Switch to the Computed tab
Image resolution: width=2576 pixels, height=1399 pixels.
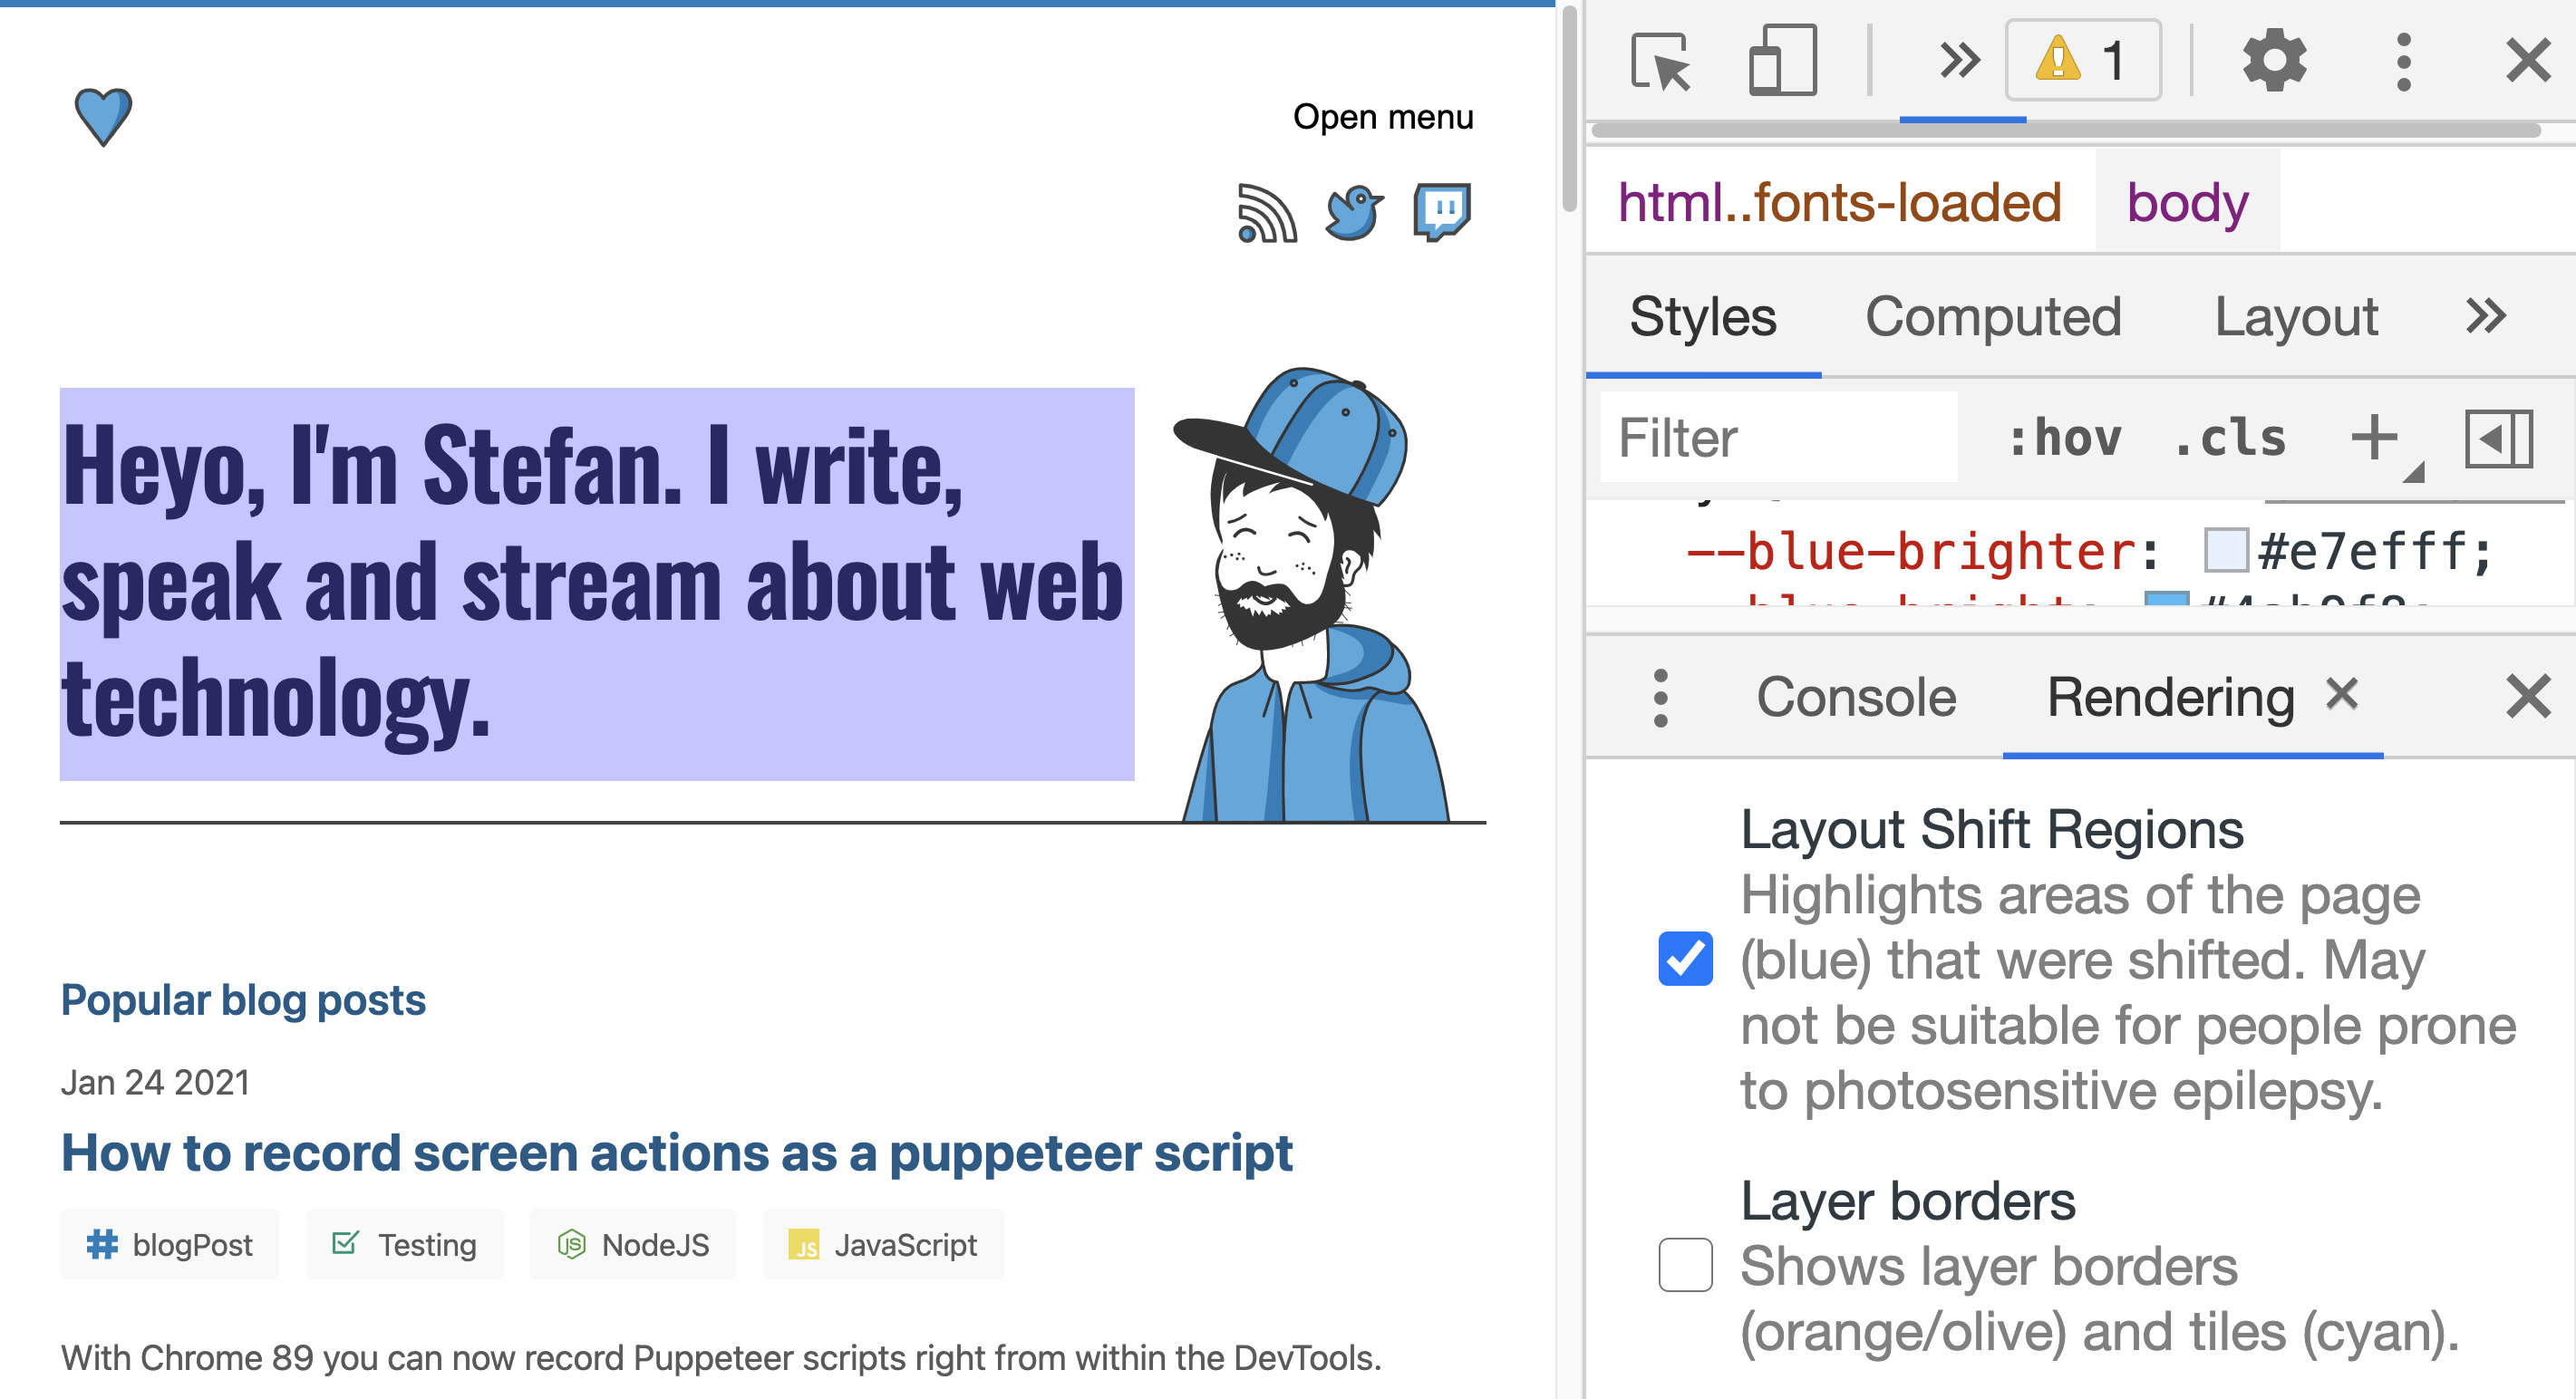pyautogui.click(x=1993, y=317)
